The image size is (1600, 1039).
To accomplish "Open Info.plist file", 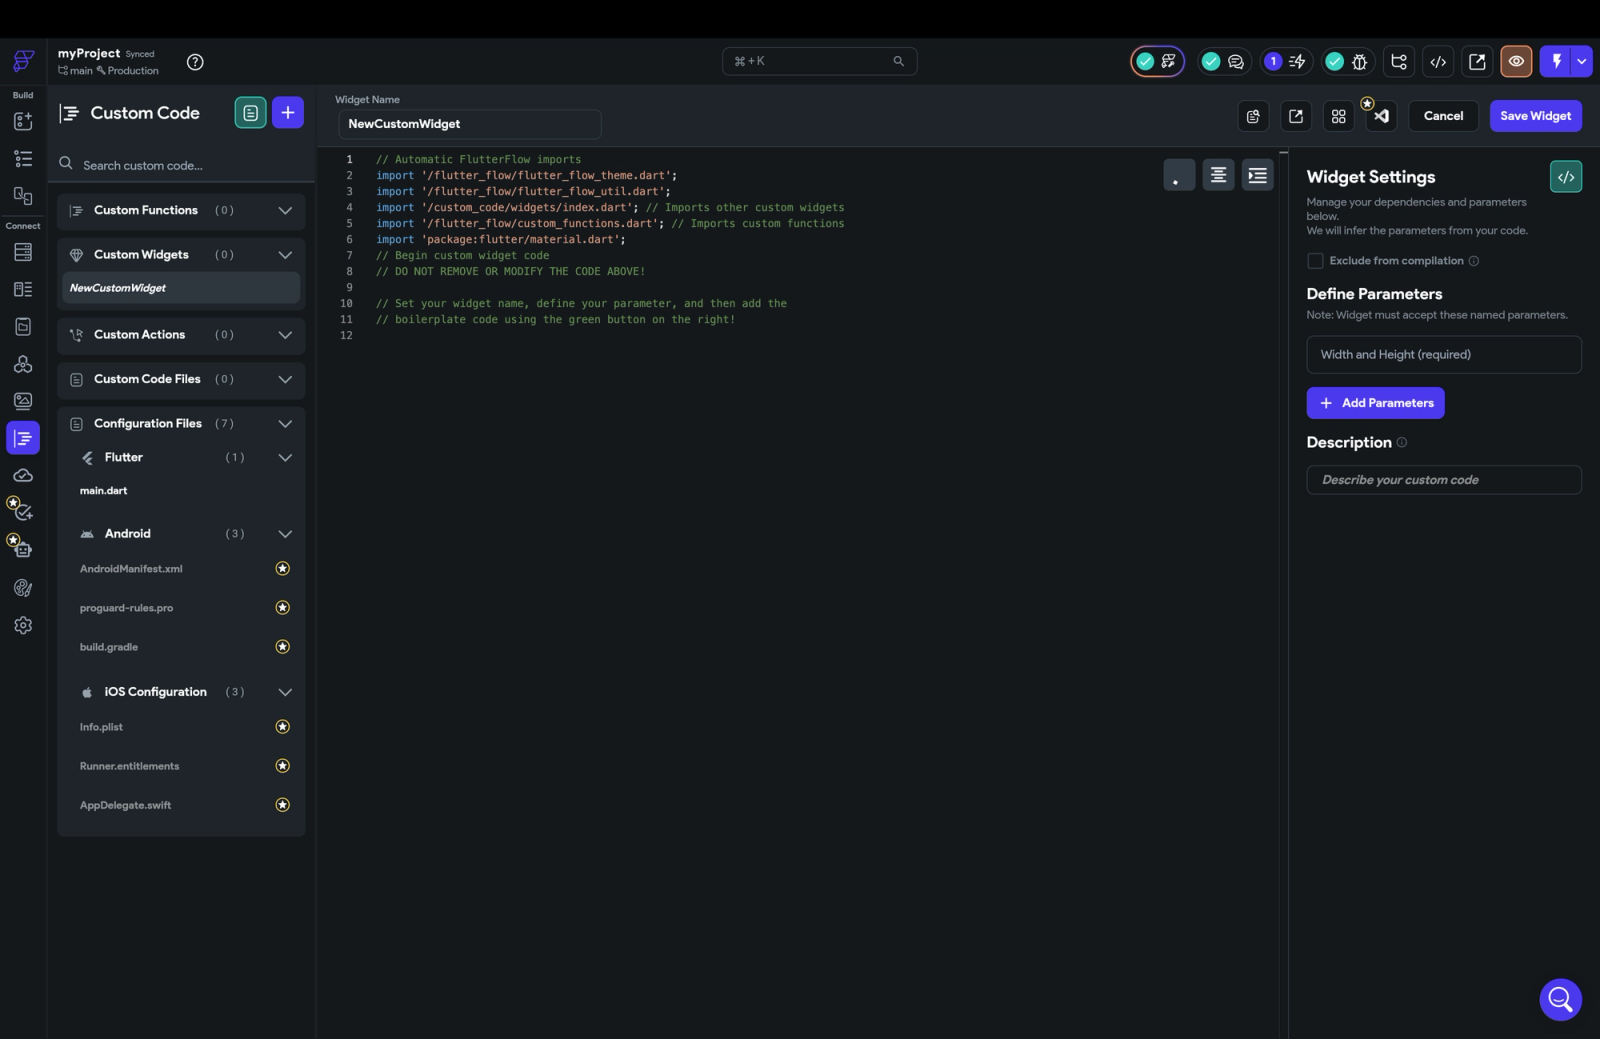I will (x=101, y=727).
